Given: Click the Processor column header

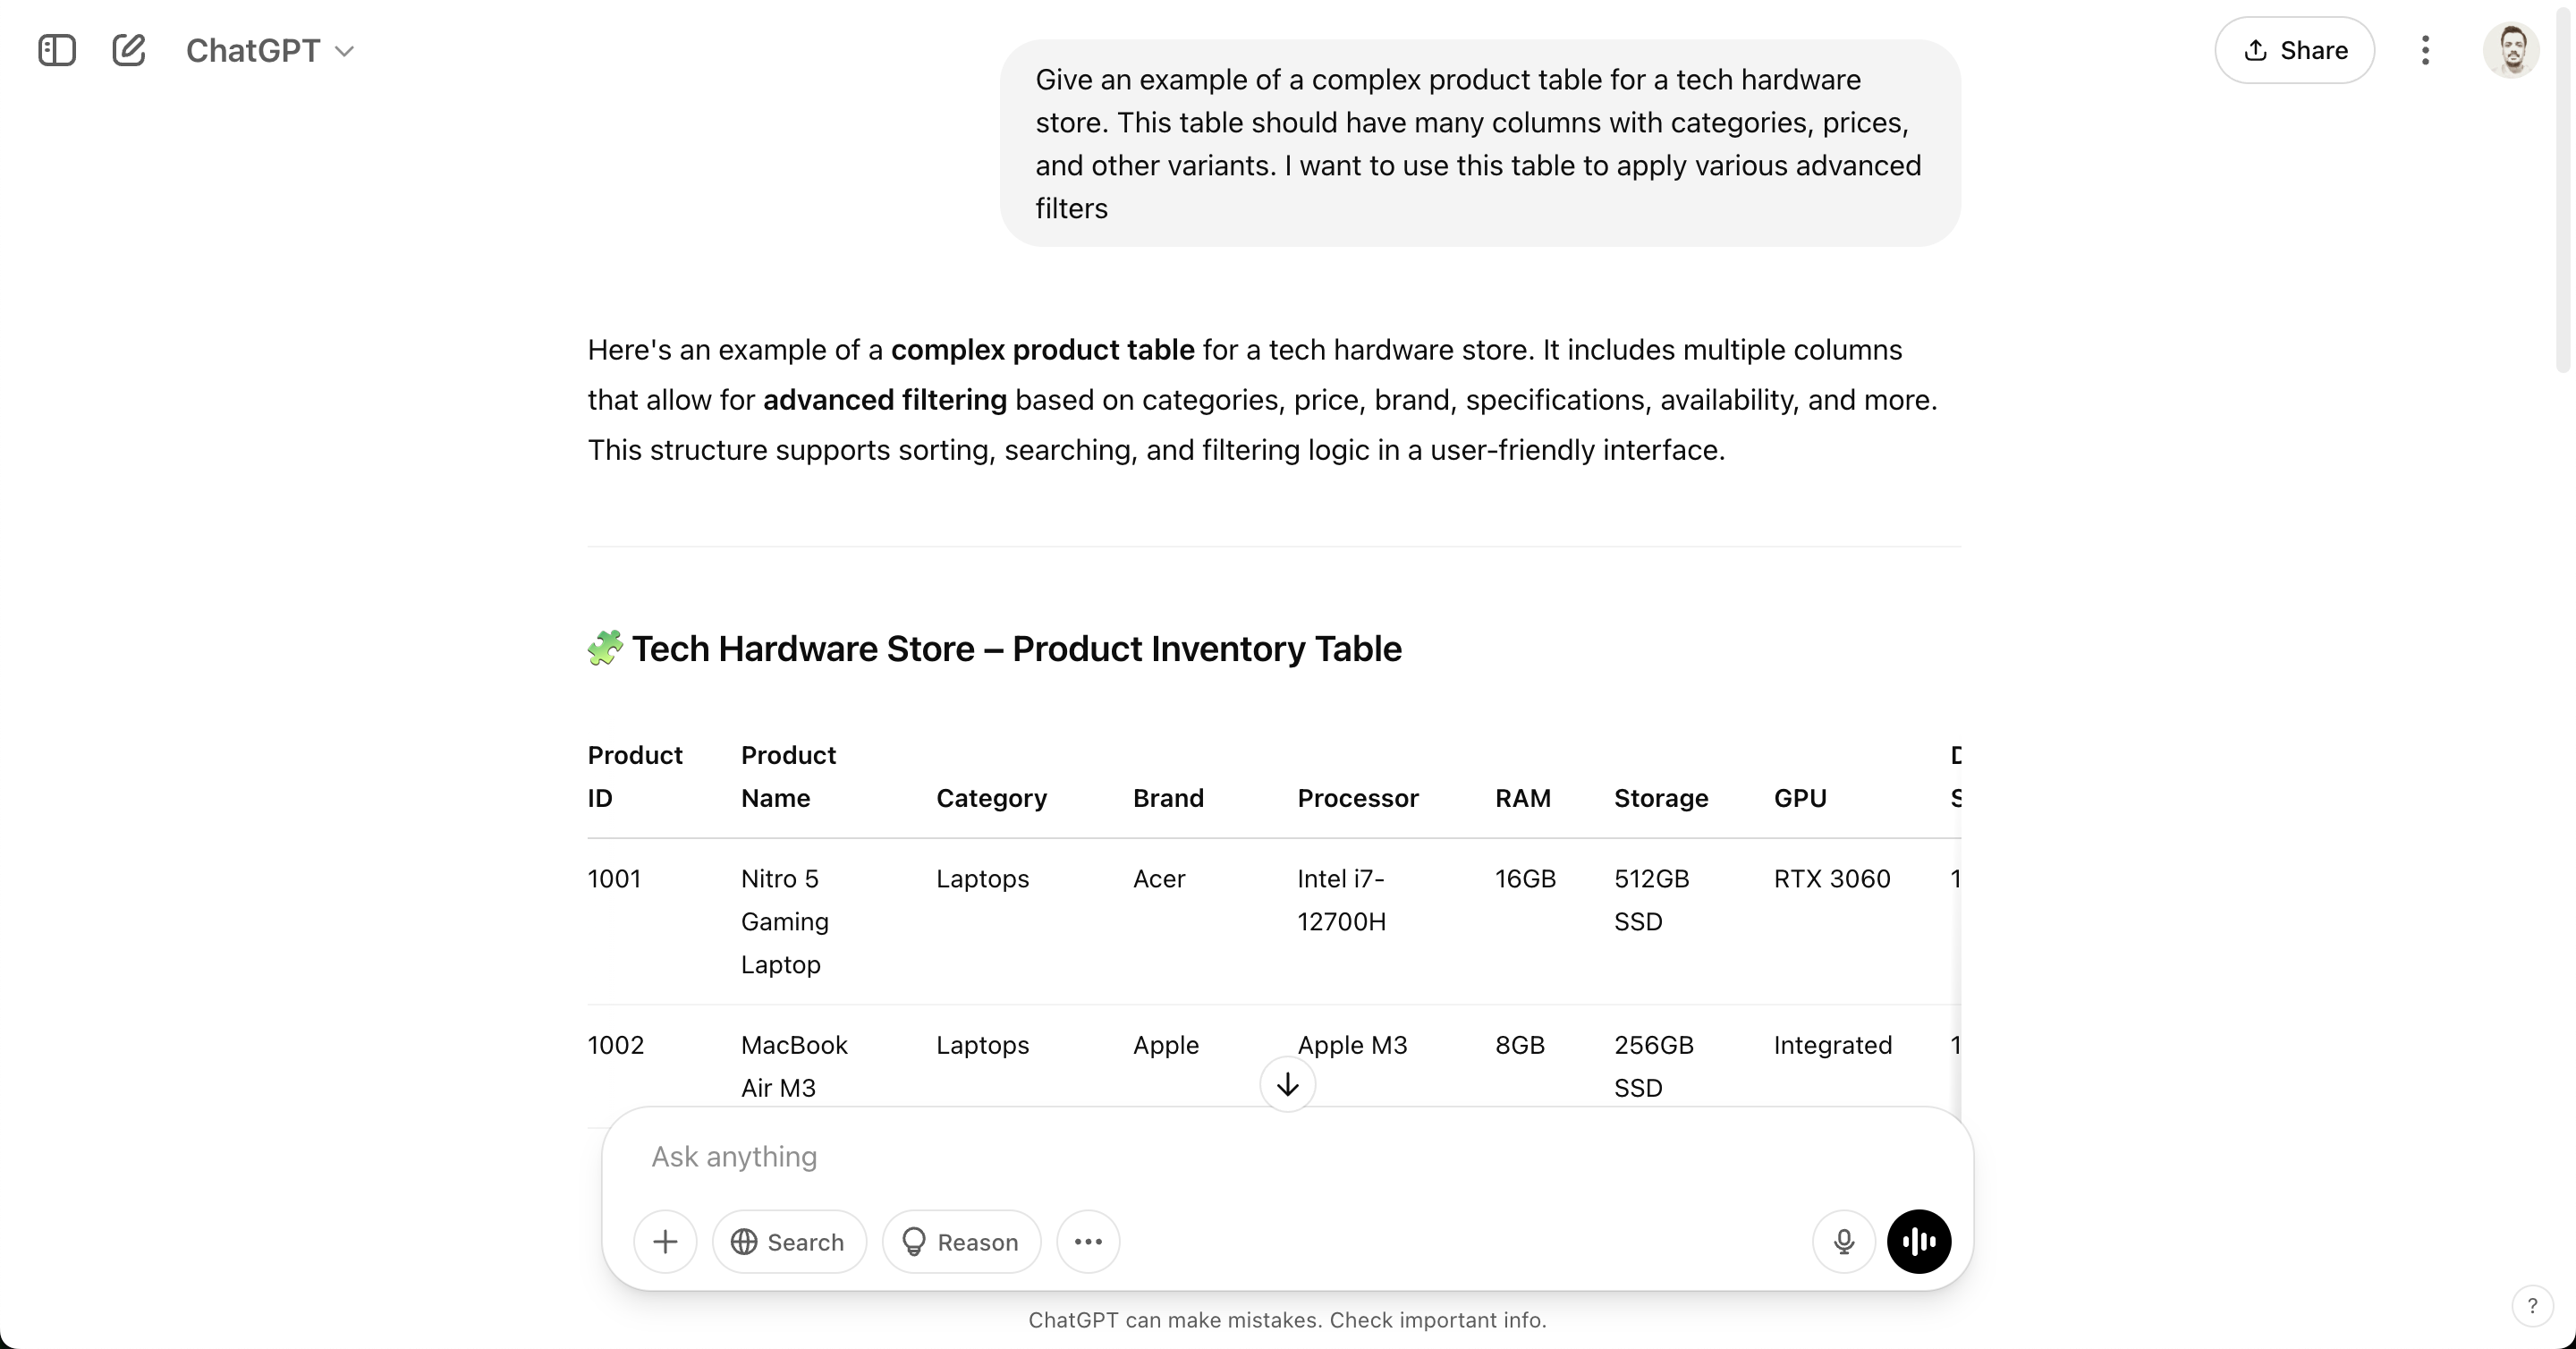Looking at the screenshot, I should pos(1357,798).
